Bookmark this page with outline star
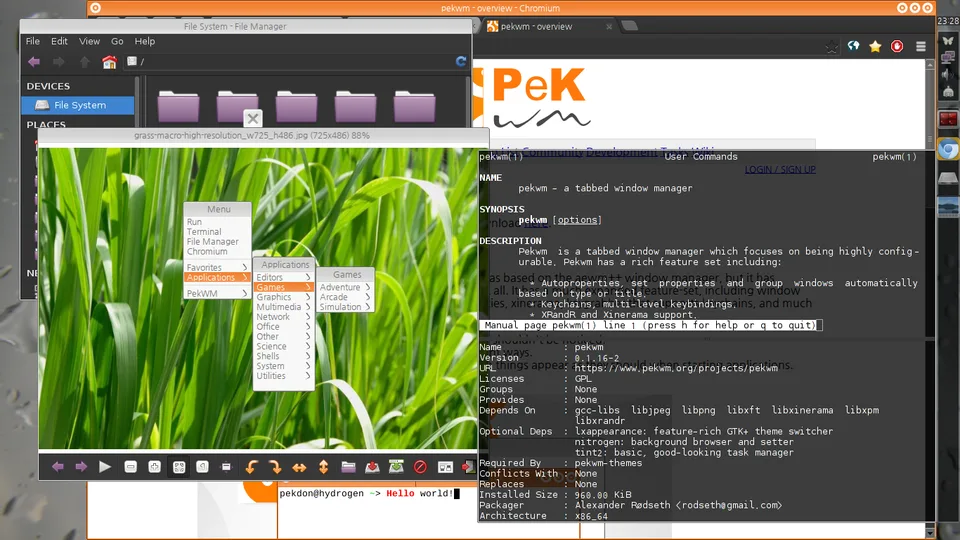Viewport: 960px width, 540px height. click(831, 47)
